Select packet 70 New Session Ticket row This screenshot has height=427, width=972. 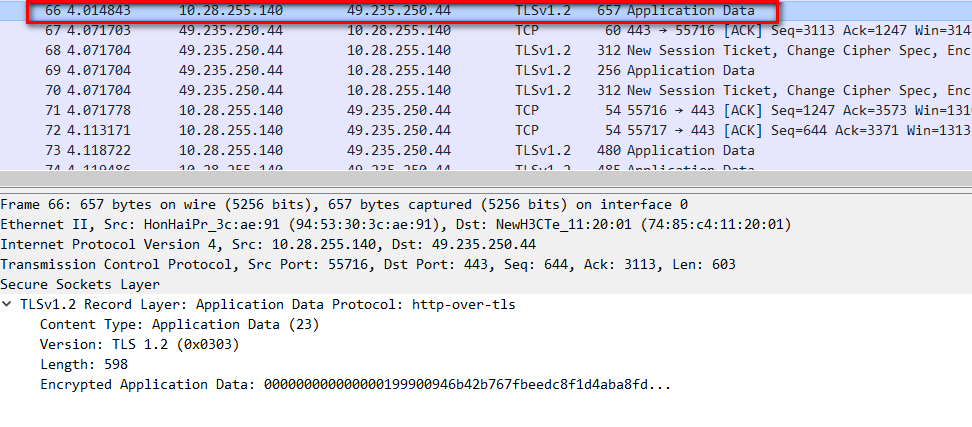coord(400,91)
